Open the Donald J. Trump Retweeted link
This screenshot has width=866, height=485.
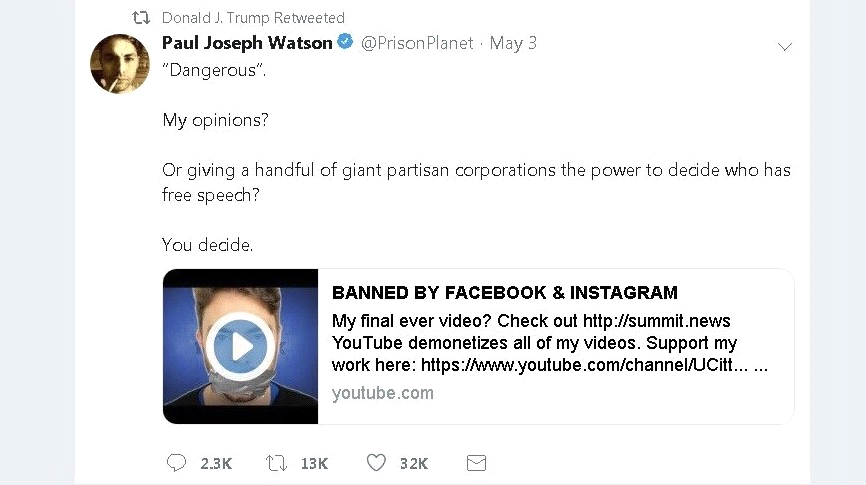click(x=253, y=18)
